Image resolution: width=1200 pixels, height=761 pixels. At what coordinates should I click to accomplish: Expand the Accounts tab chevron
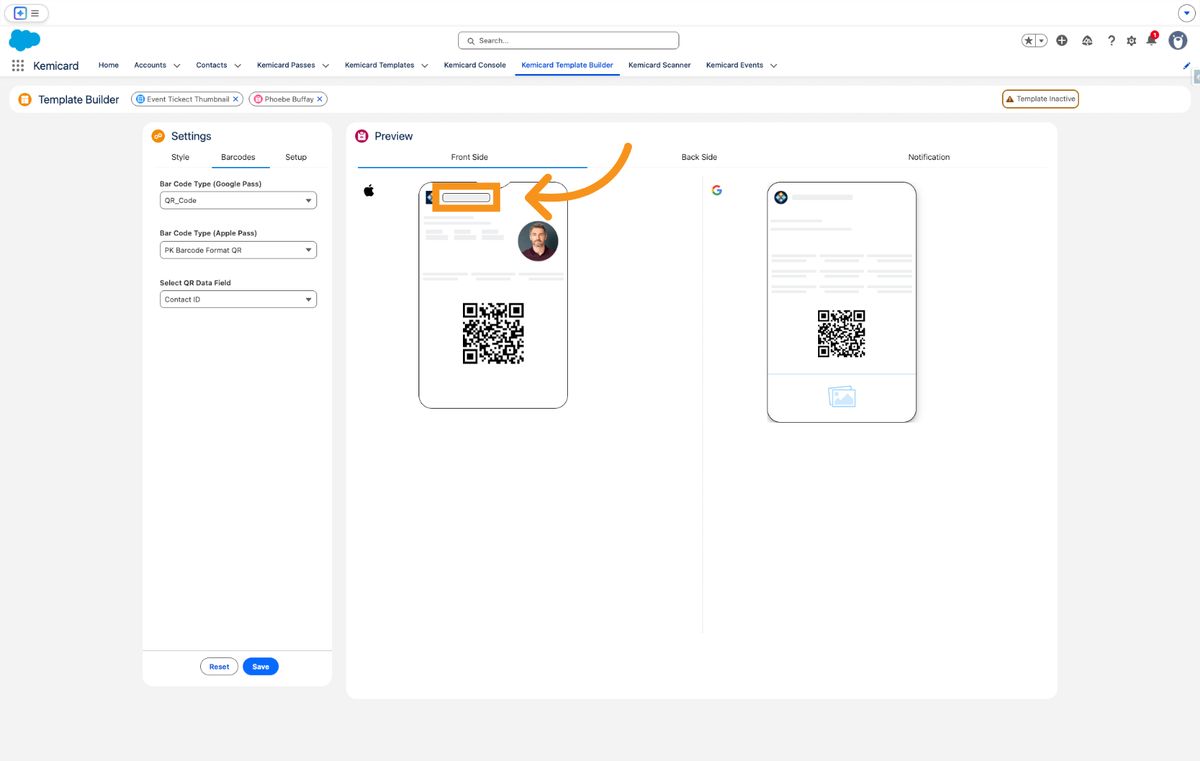tap(177, 66)
